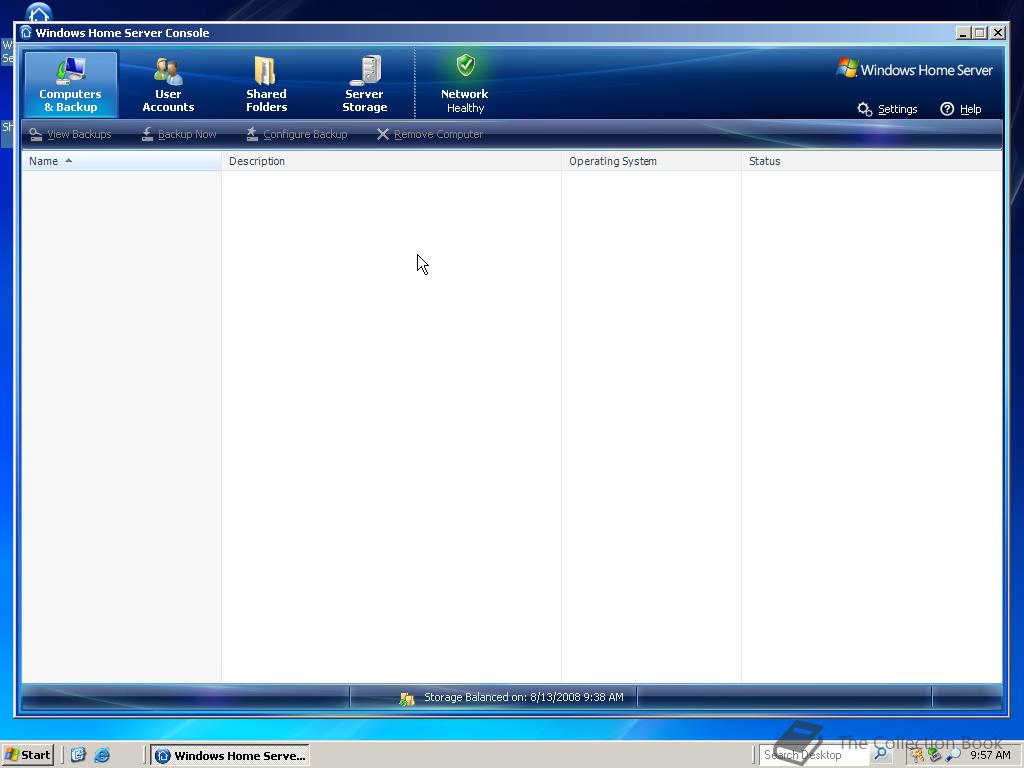This screenshot has height=768, width=1024.
Task: Click the Storage Balanced status icon
Action: pos(407,699)
